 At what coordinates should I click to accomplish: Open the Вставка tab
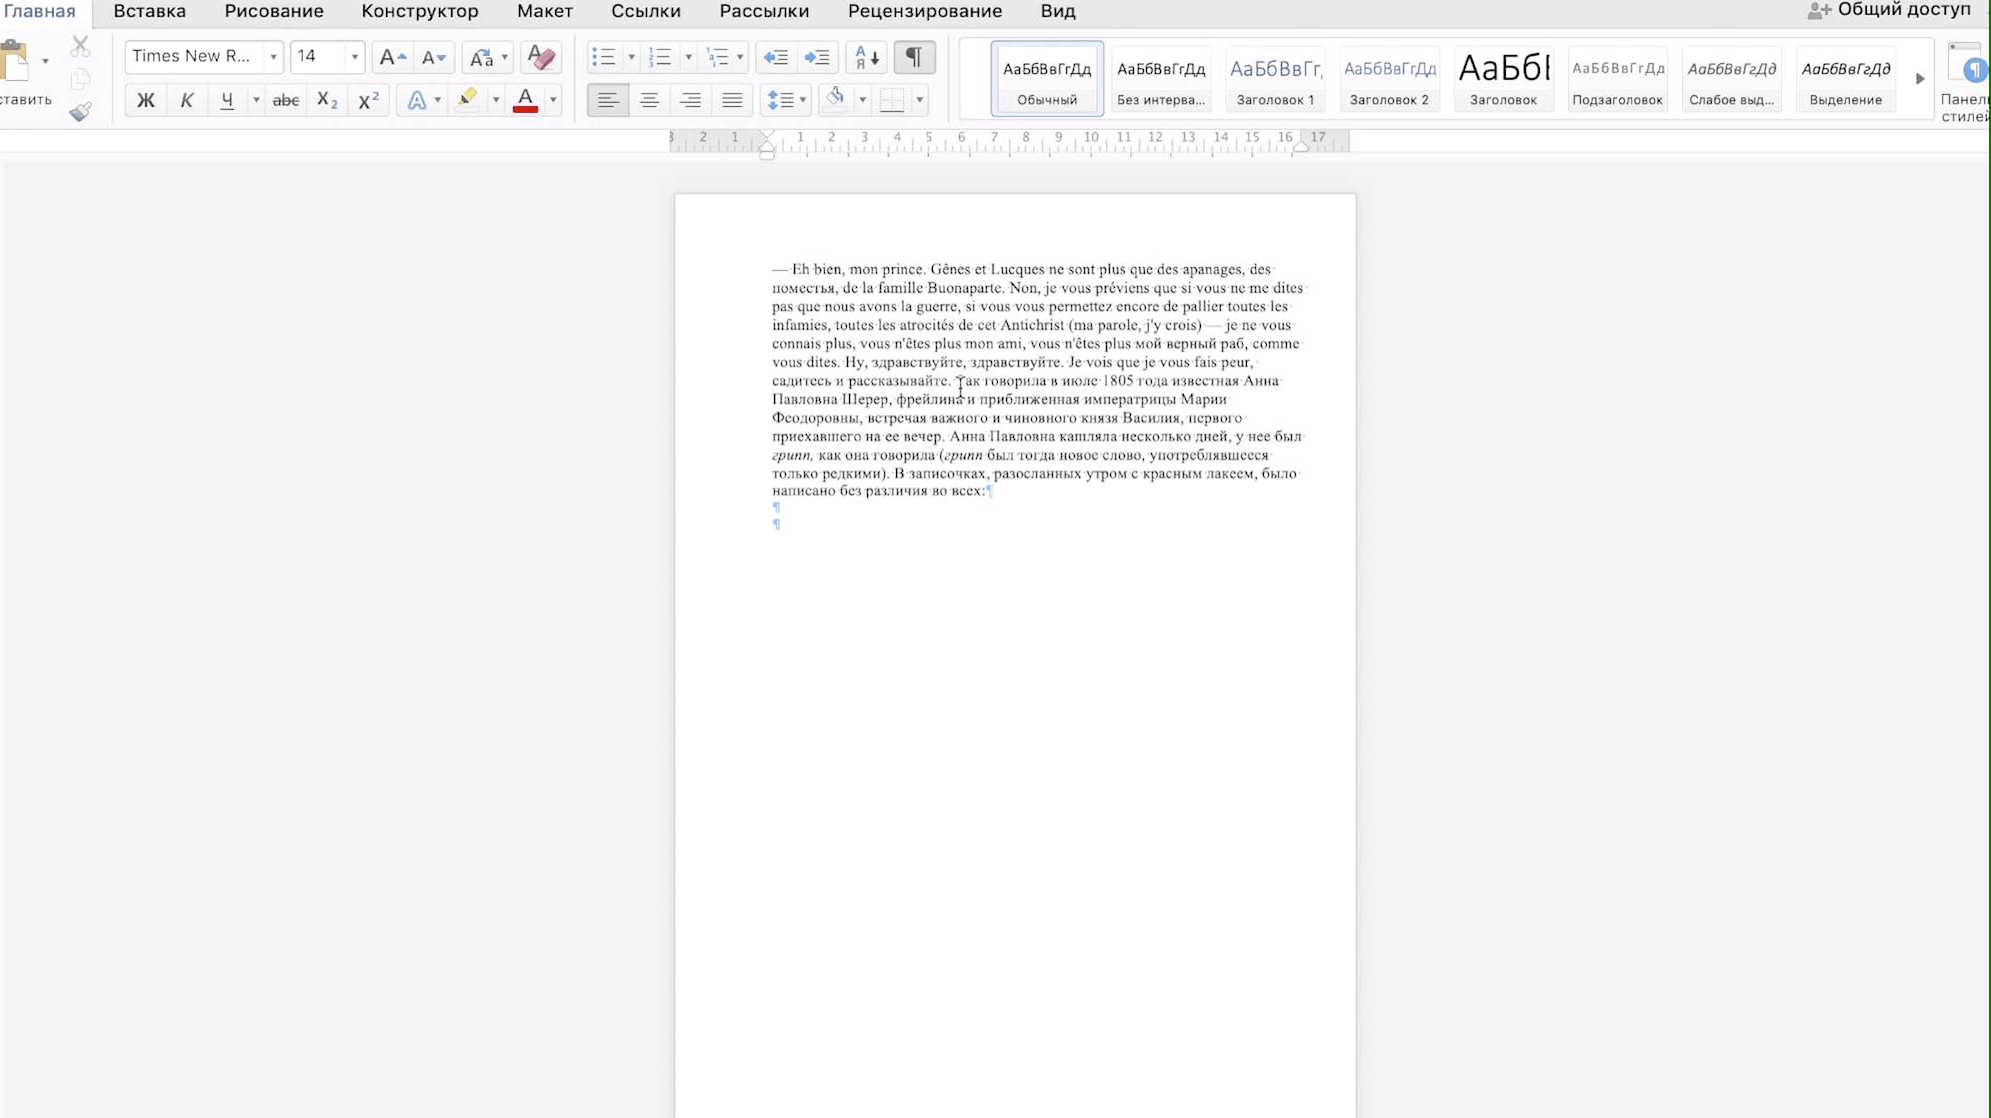pos(149,11)
